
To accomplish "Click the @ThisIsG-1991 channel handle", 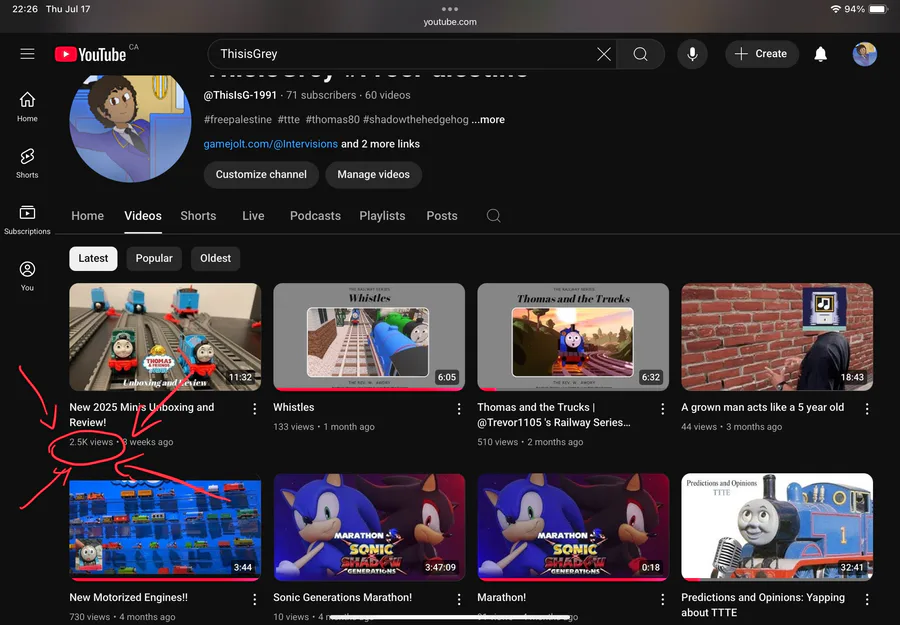I will pos(240,95).
